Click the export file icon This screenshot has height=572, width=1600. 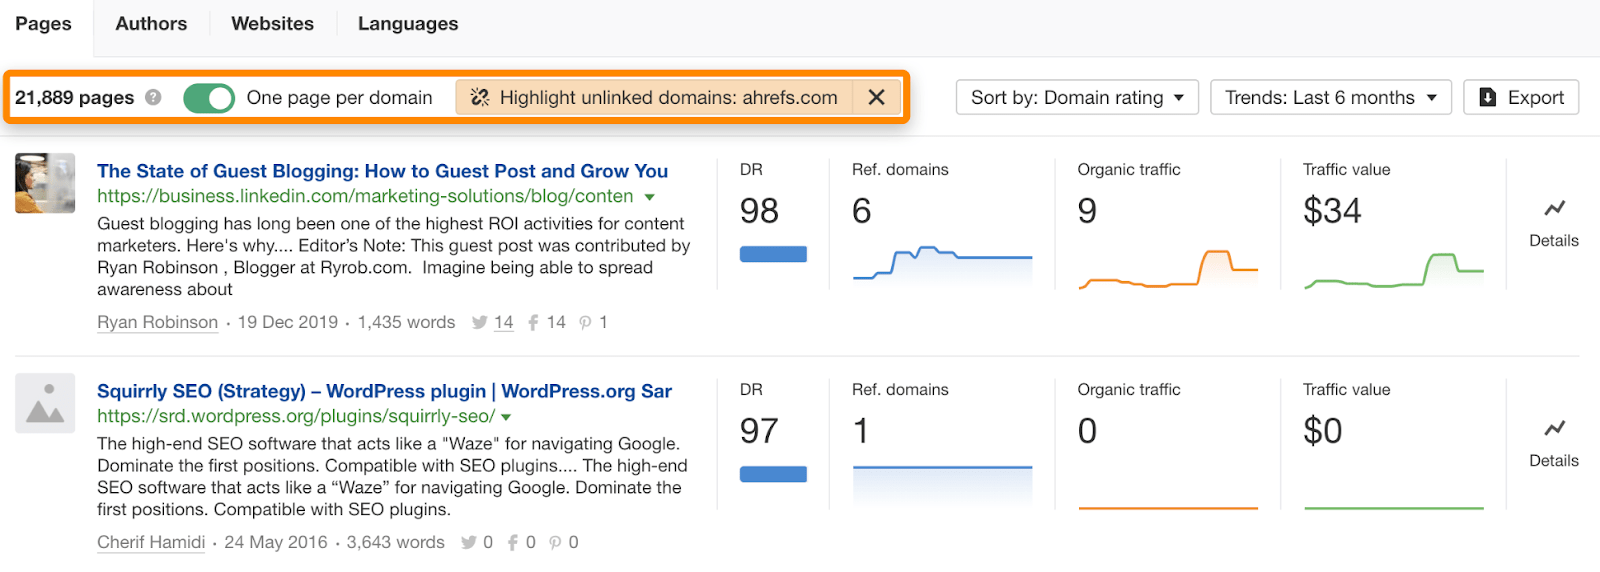tap(1488, 97)
